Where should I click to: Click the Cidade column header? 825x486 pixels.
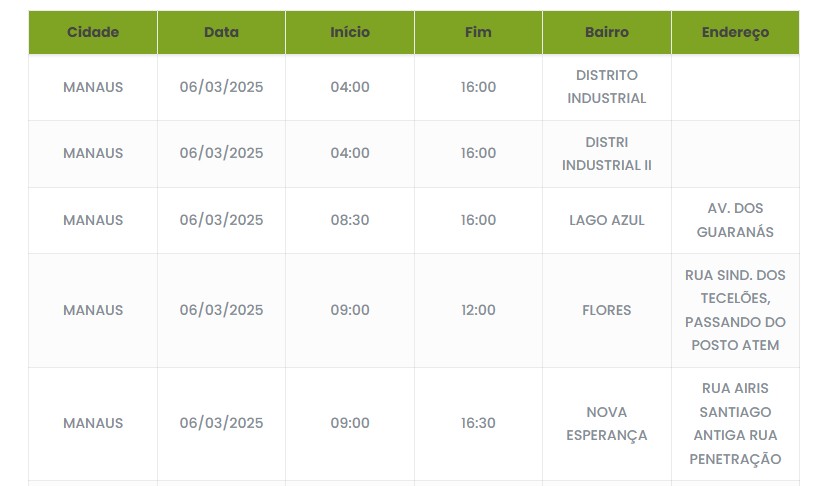click(x=93, y=32)
